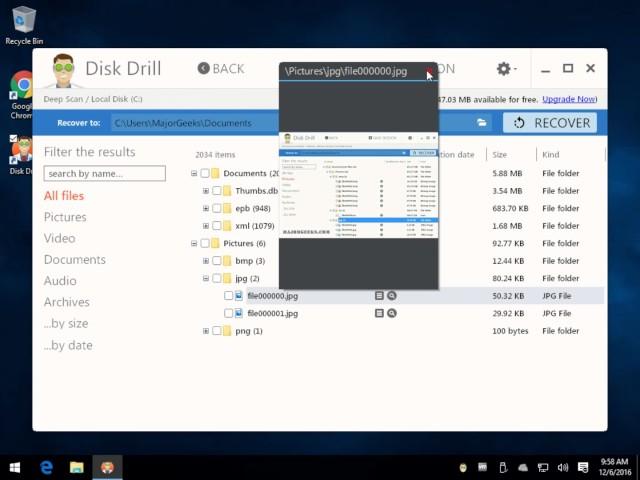Follow the Upgrade Now link
Viewport: 640px width, 480px height.
pyautogui.click(x=569, y=99)
